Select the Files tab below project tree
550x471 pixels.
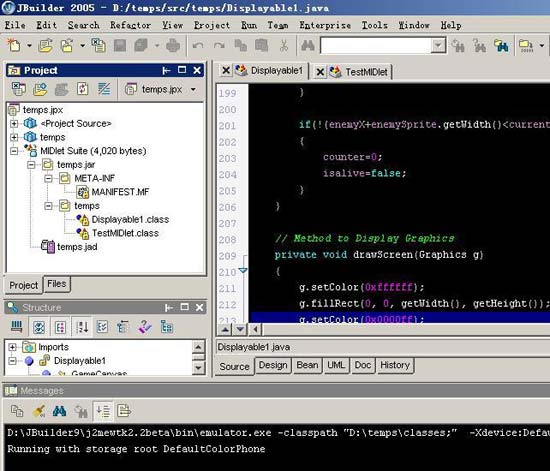[x=57, y=284]
